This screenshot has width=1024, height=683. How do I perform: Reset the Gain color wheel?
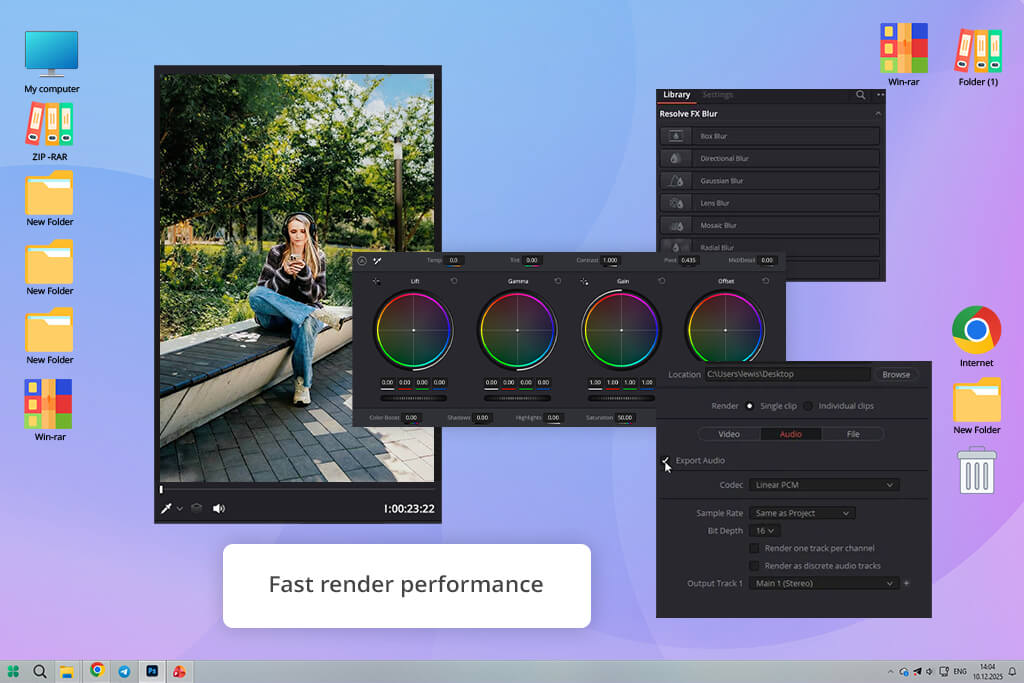(x=662, y=281)
